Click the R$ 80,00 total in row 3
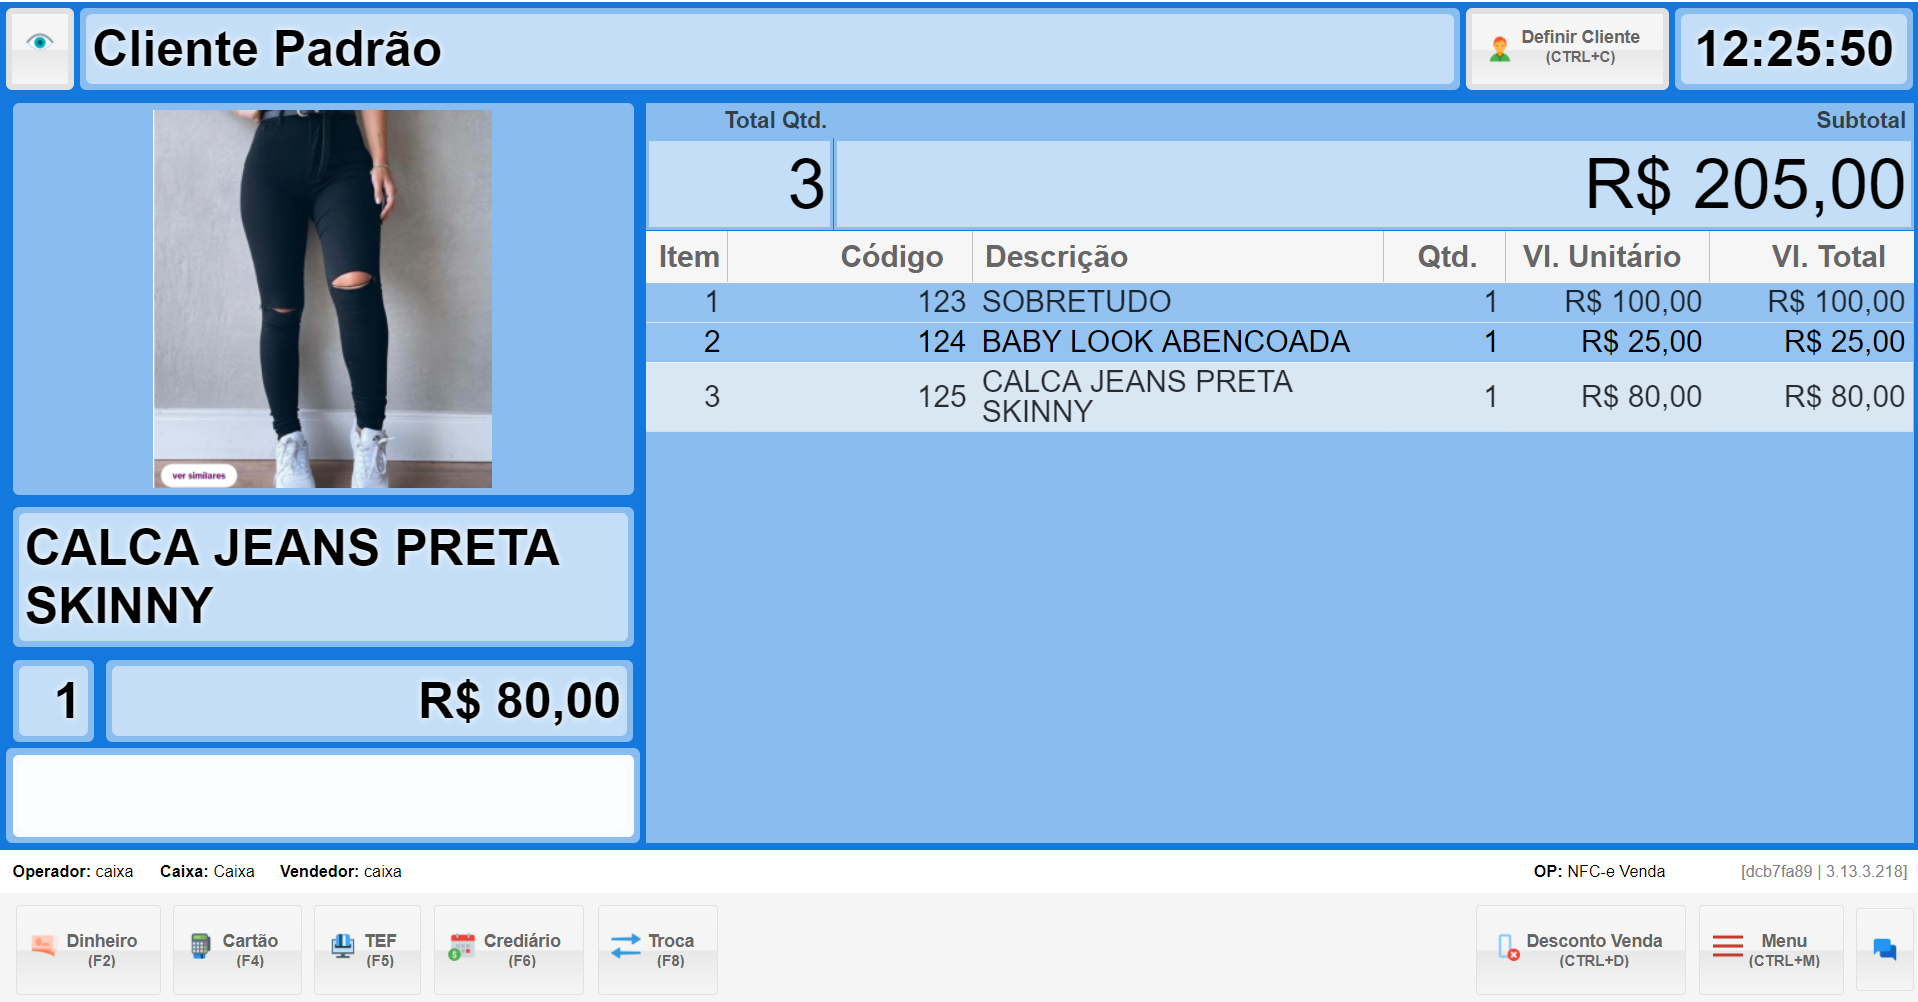The width and height of the screenshot is (1918, 1002). click(x=1844, y=397)
